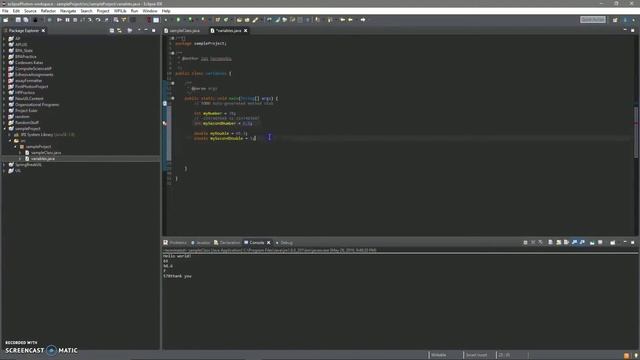The image size is (640, 360).
Task: Expand the AP project node
Action: coord(4,39)
